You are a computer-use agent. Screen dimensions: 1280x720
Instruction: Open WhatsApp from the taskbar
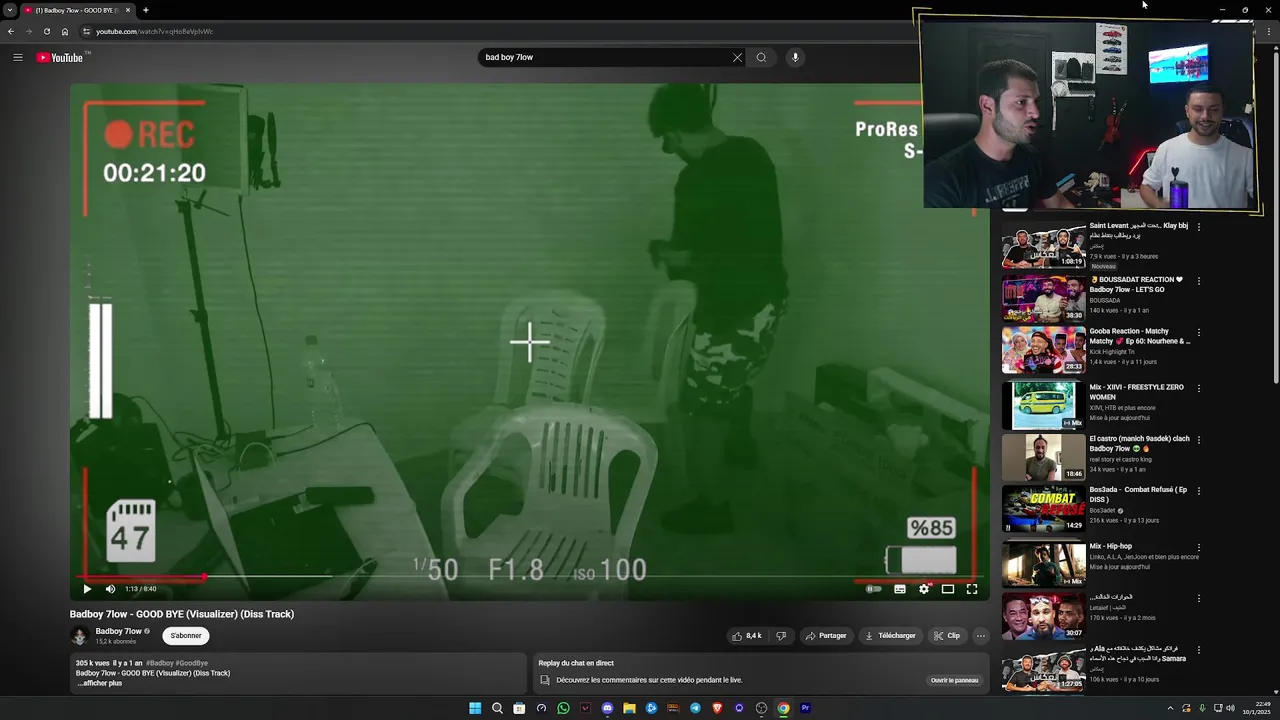(563, 708)
